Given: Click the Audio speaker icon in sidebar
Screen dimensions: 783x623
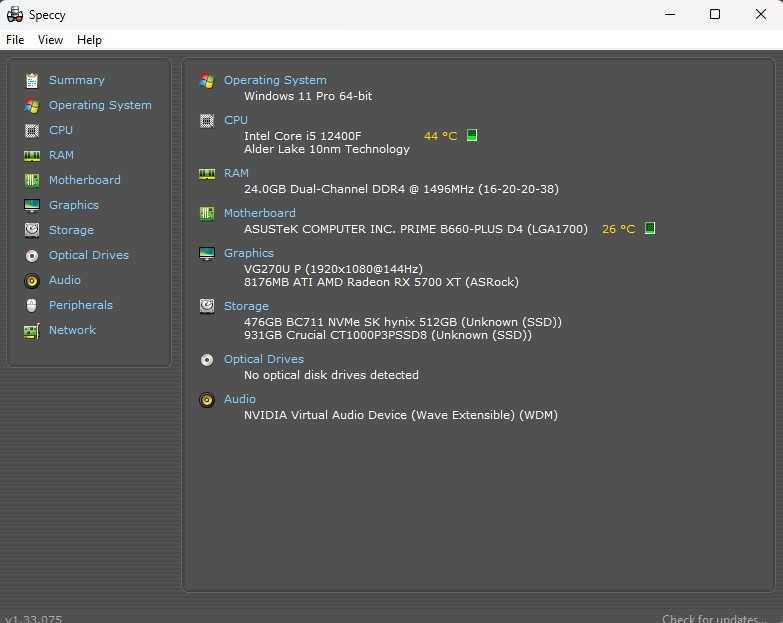Looking at the screenshot, I should pyautogui.click(x=32, y=281).
